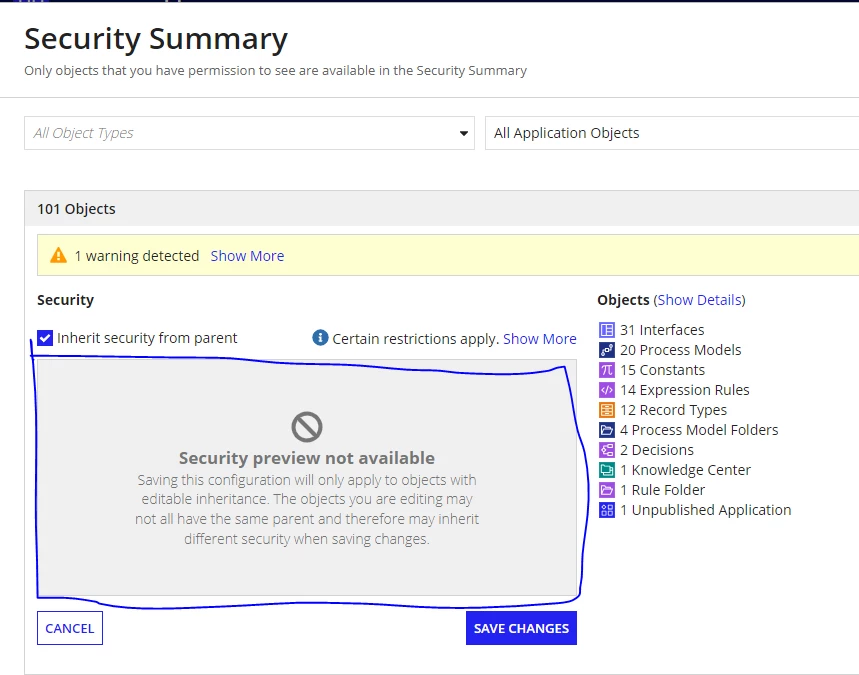Viewport: 859px width, 675px height.
Task: Click the '1 Unpublished Application' text
Action: (706, 510)
